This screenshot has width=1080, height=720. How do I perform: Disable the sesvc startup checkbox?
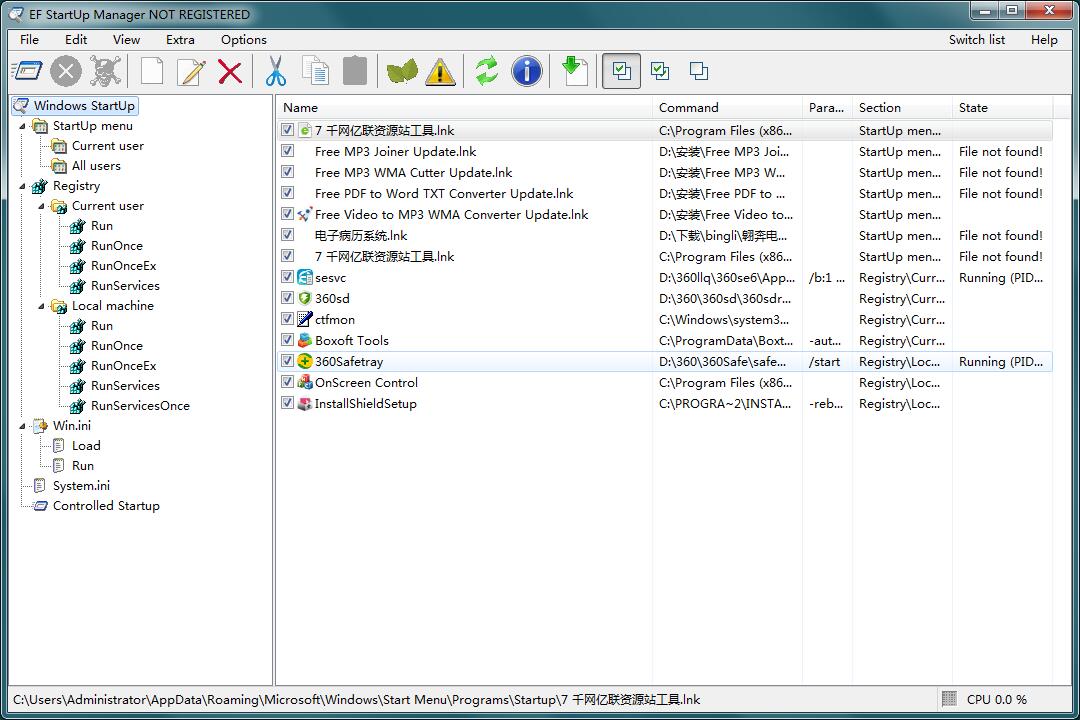288,277
